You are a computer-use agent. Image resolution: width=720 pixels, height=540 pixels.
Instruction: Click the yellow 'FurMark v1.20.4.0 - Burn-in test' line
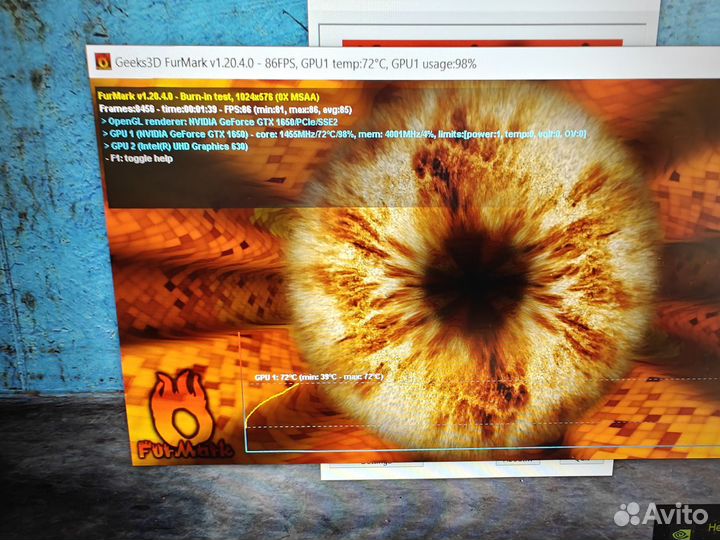point(208,97)
